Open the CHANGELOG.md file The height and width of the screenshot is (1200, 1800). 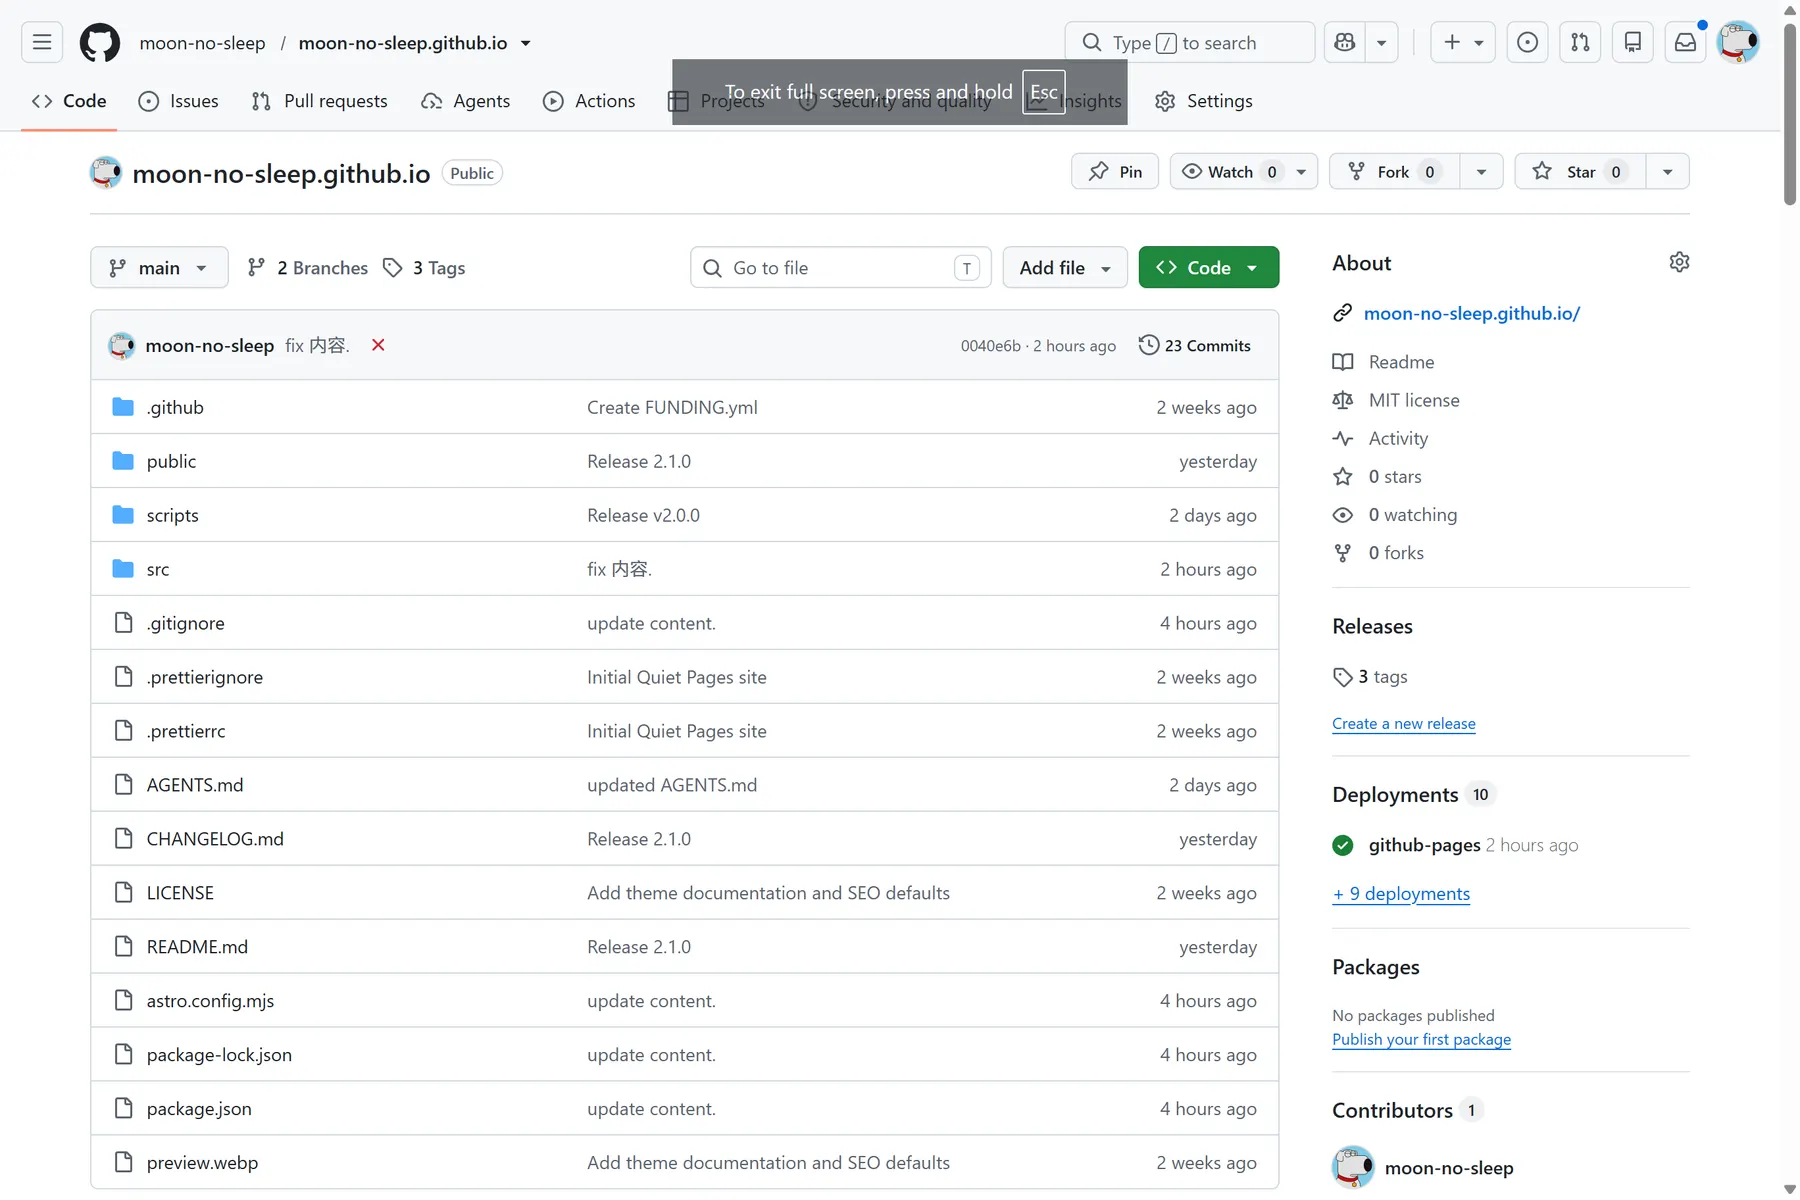(215, 839)
